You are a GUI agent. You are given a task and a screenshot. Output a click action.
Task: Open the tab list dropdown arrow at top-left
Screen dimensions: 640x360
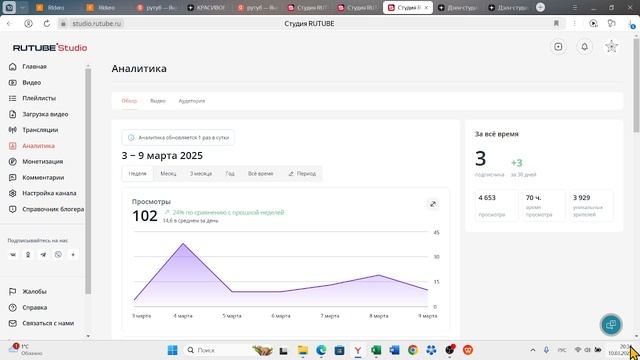22,7
